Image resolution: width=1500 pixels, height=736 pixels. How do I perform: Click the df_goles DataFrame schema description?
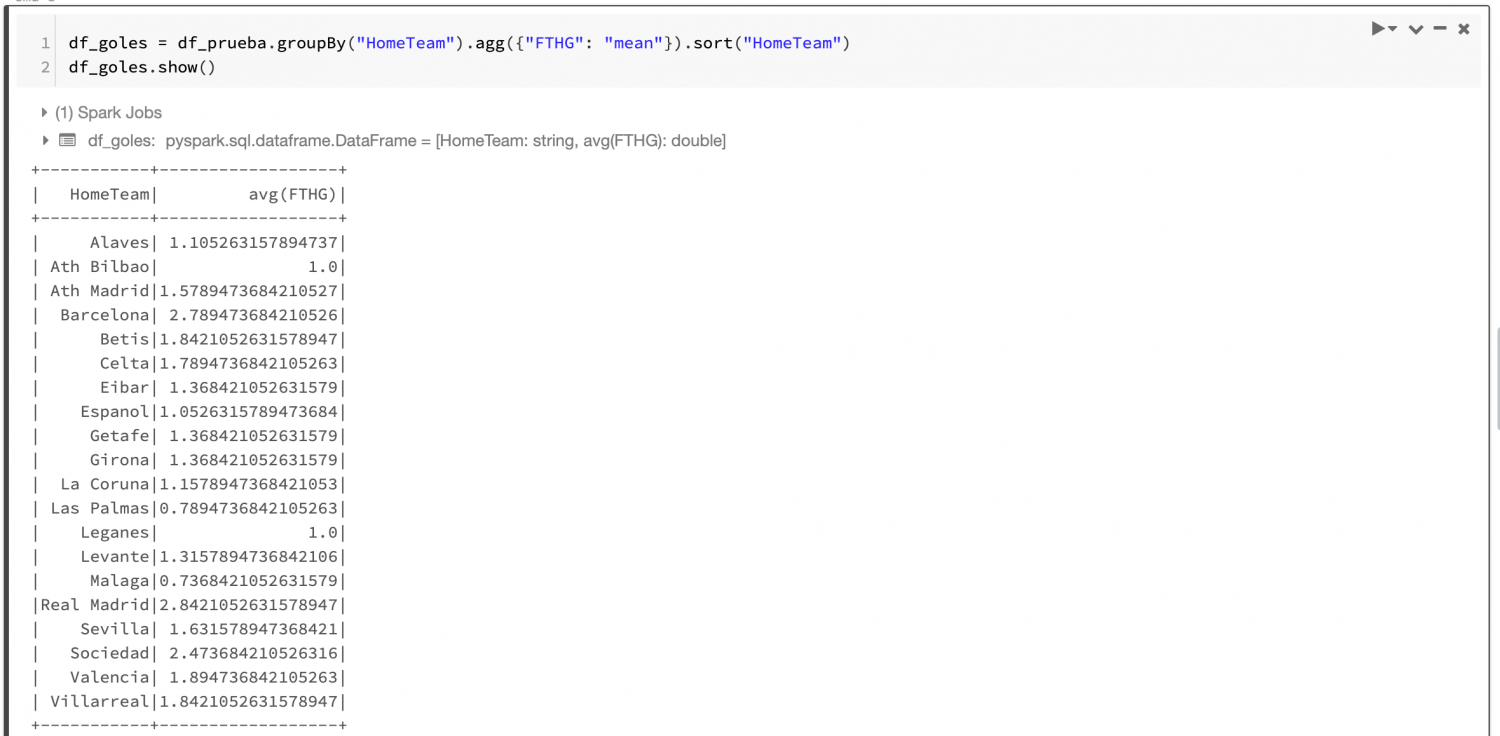point(446,141)
